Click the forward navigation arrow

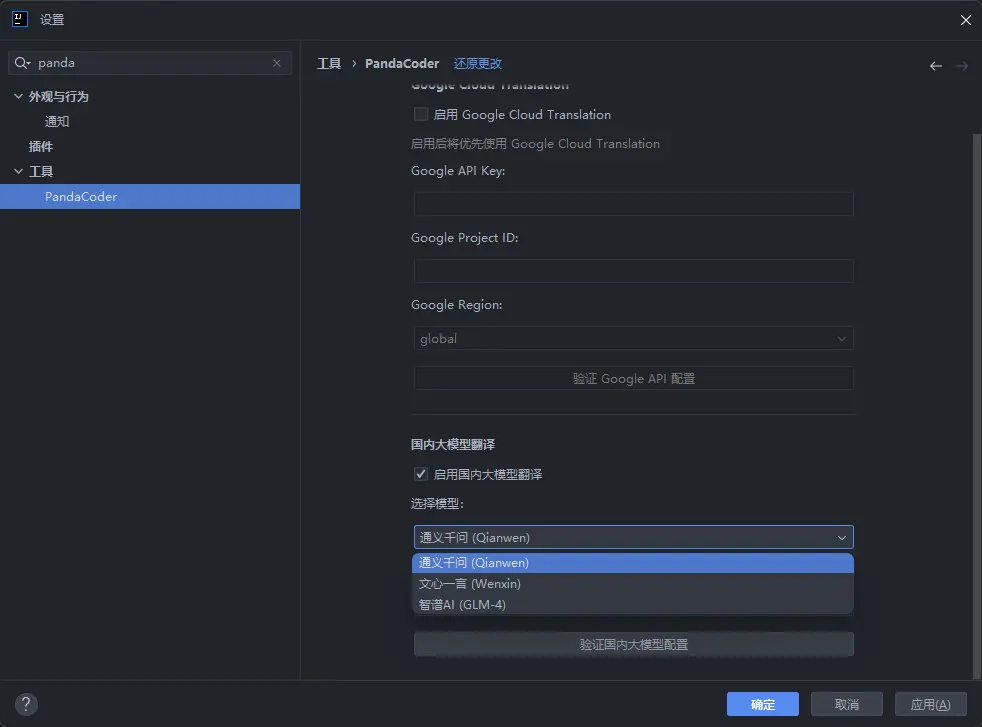(962, 66)
